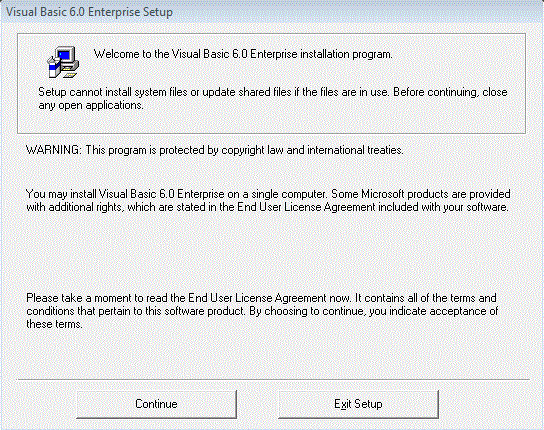The image size is (544, 430).
Task: Click the 'these terms.' text
Action: 54,324
